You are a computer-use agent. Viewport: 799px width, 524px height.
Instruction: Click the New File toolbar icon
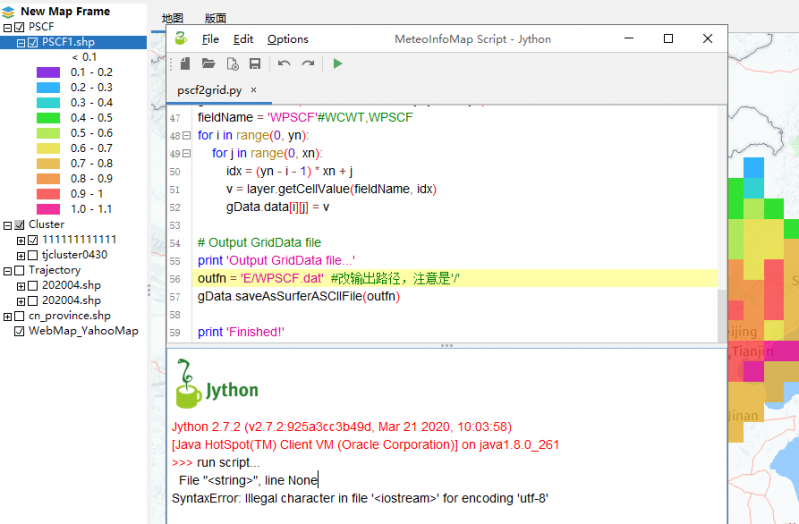click(185, 64)
